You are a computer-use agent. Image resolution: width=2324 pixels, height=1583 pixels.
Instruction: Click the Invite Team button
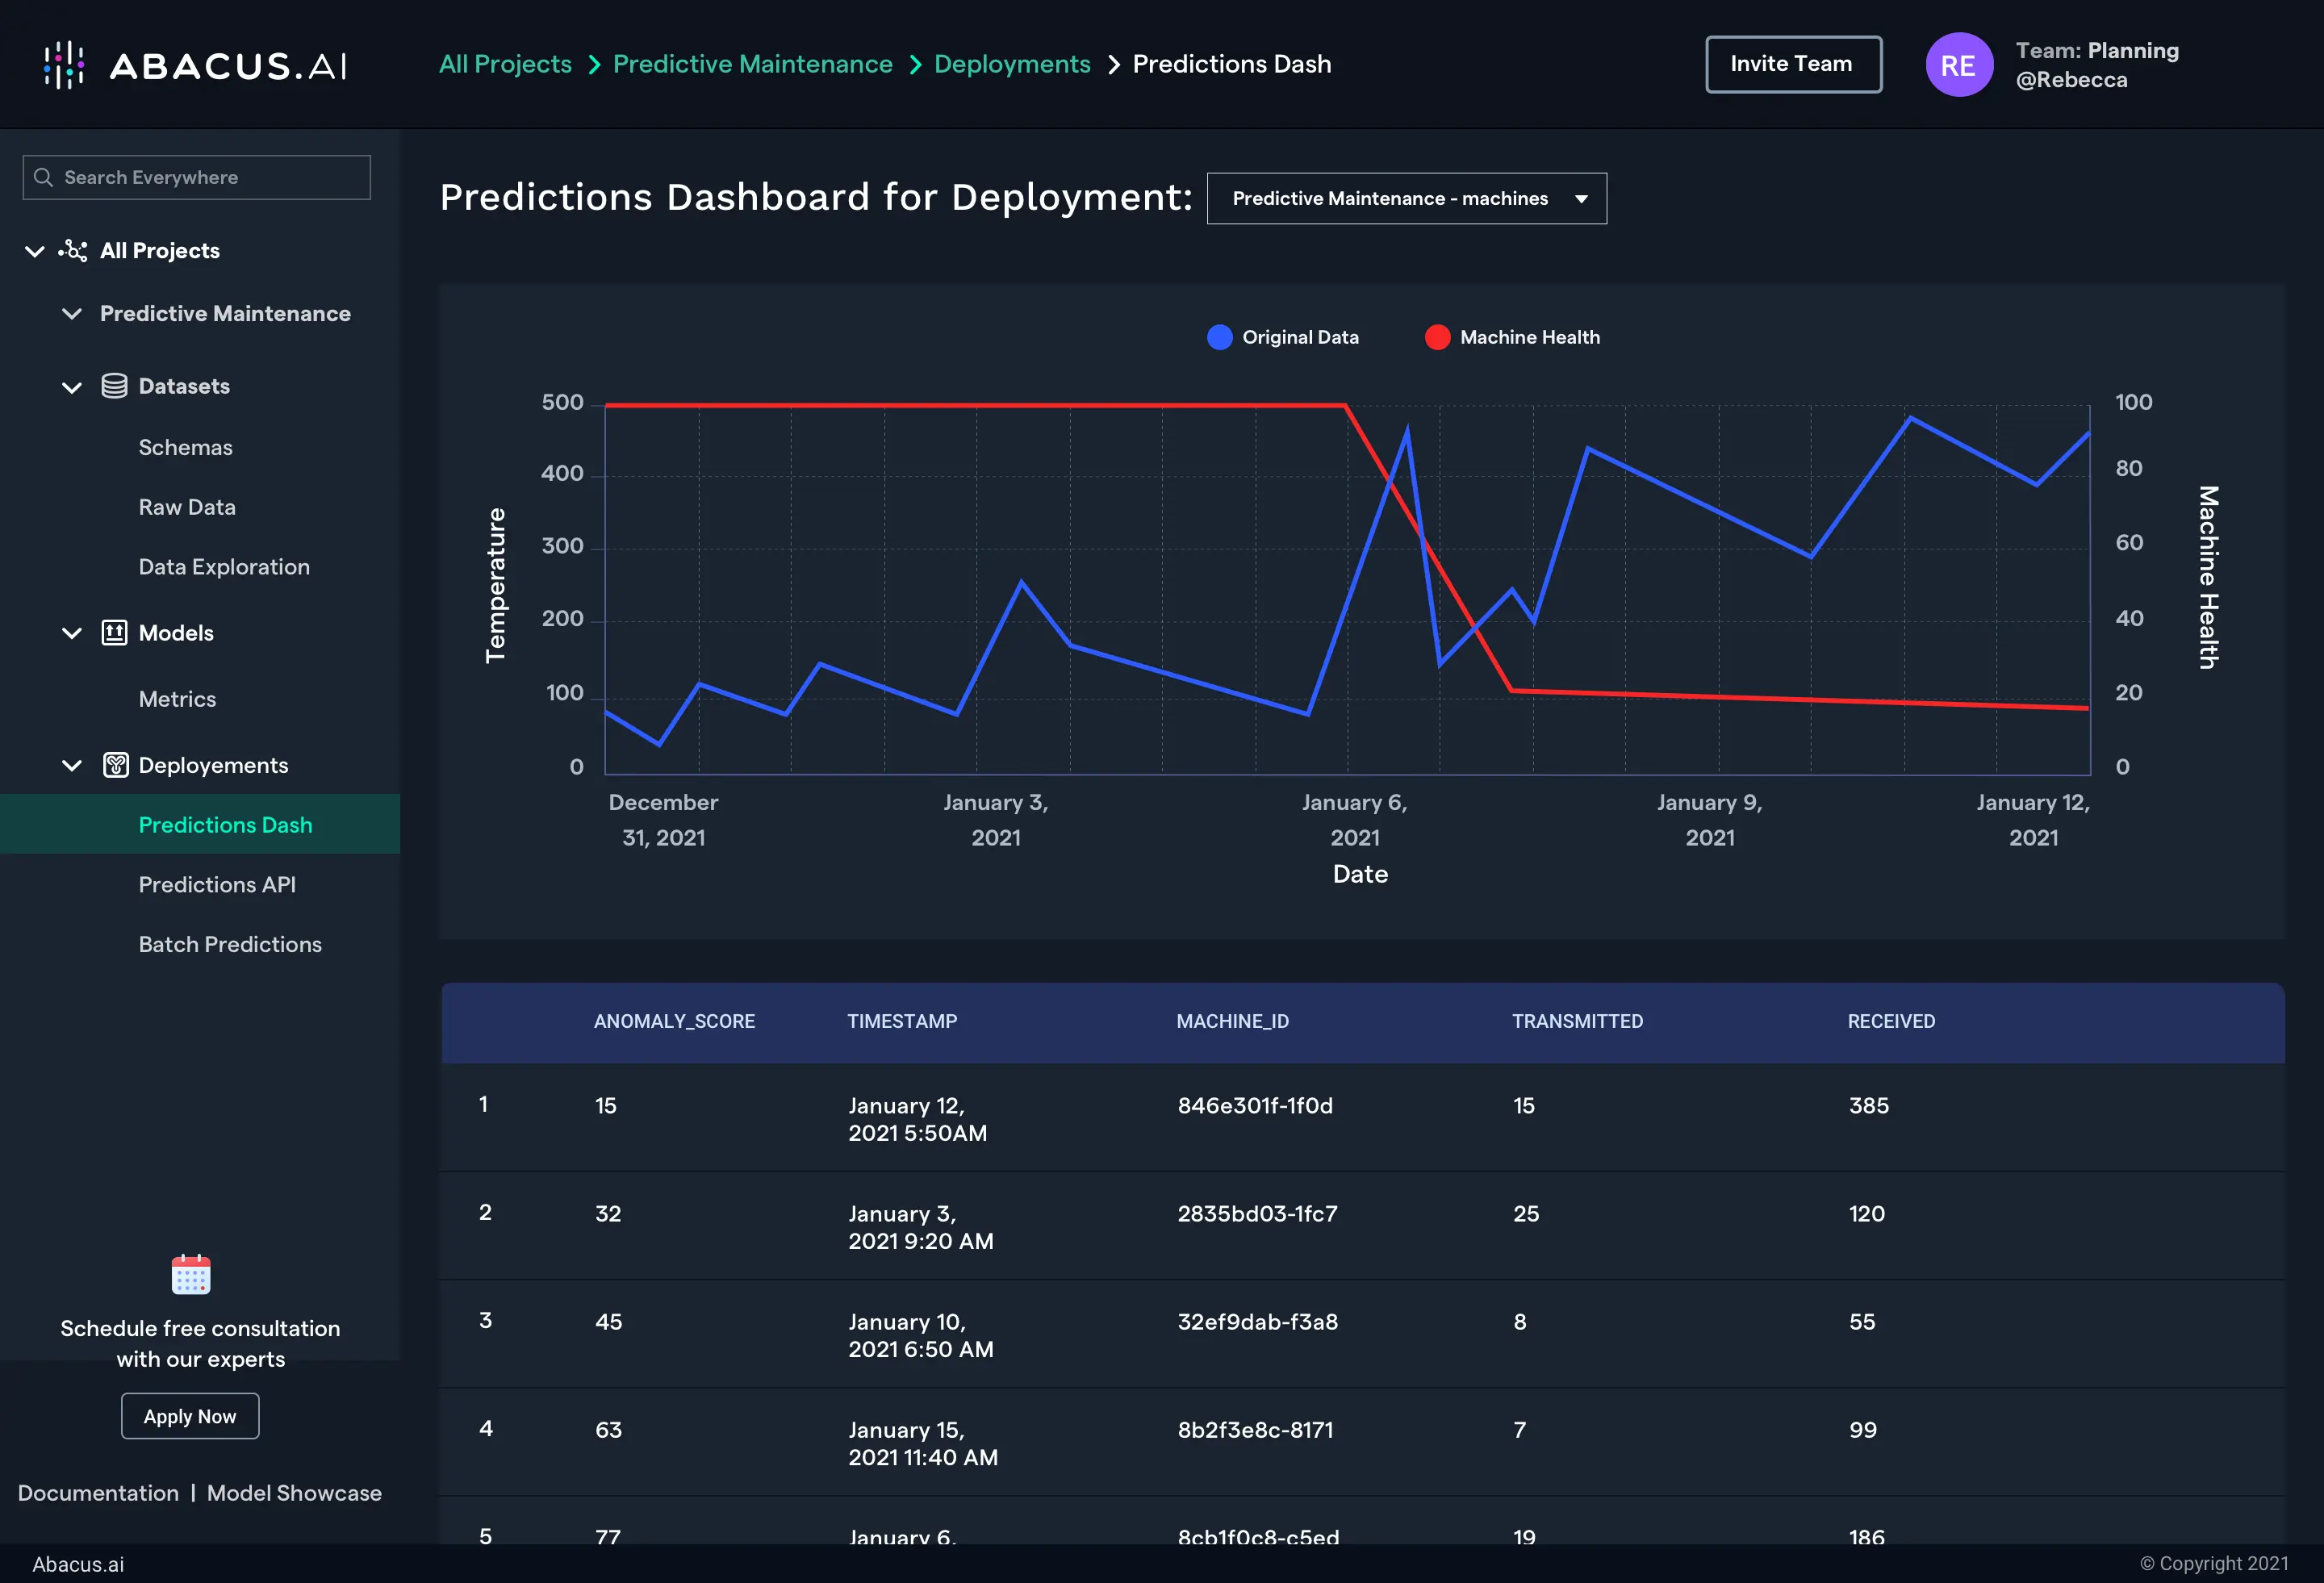[1792, 64]
